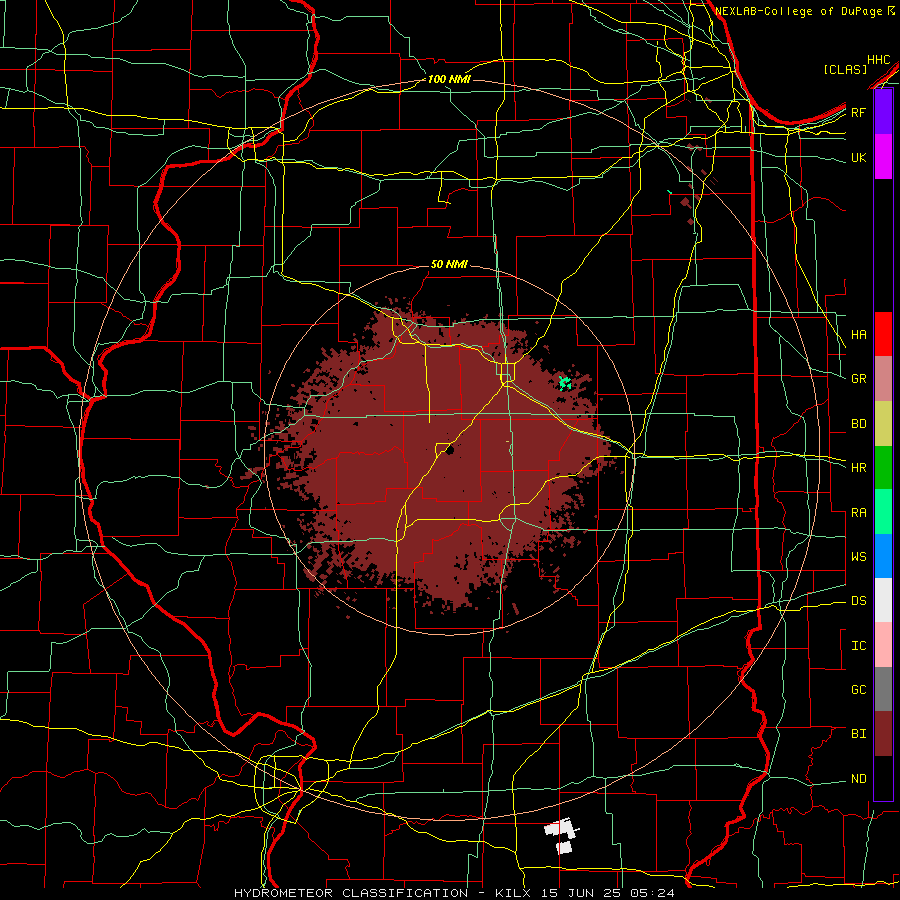Click the DS legend label
900x900 pixels.
859,601
